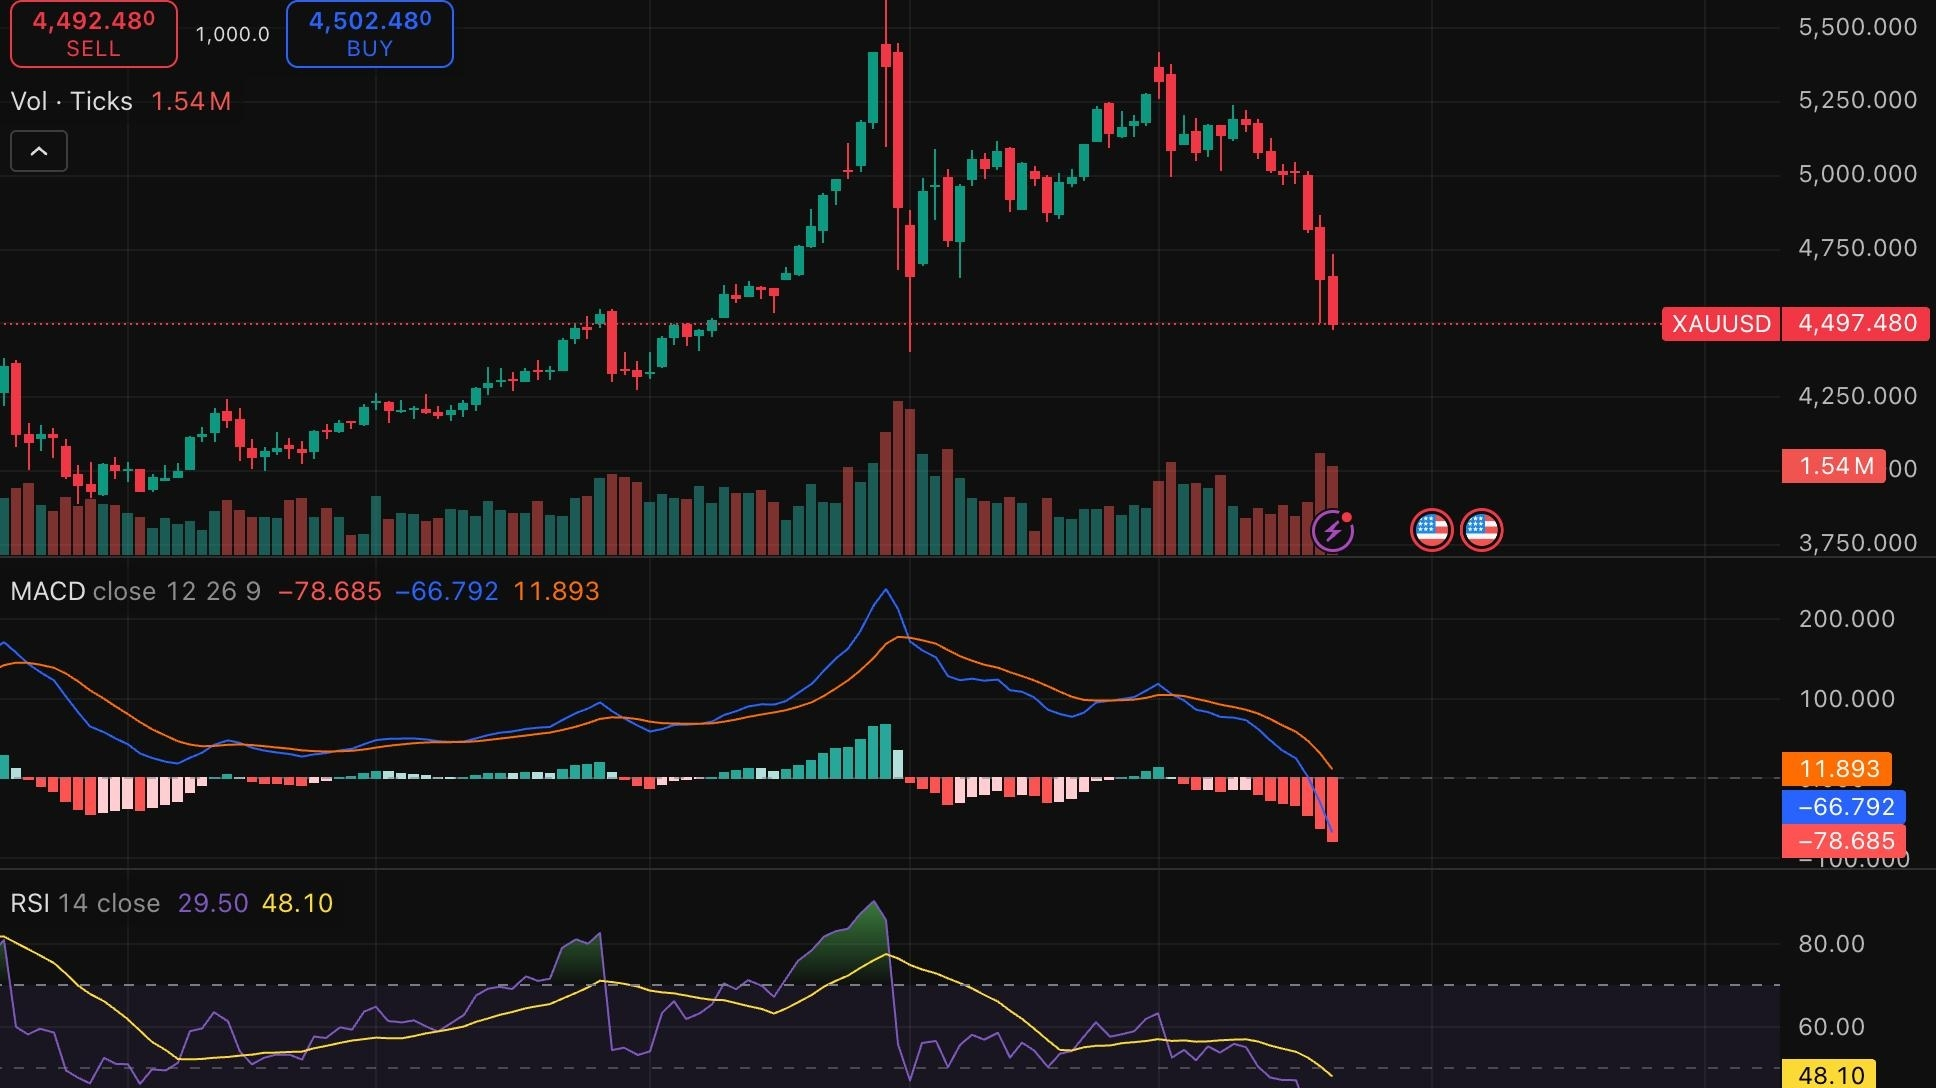Click the red SELL price button
This screenshot has width=1936, height=1088.
(x=93, y=34)
